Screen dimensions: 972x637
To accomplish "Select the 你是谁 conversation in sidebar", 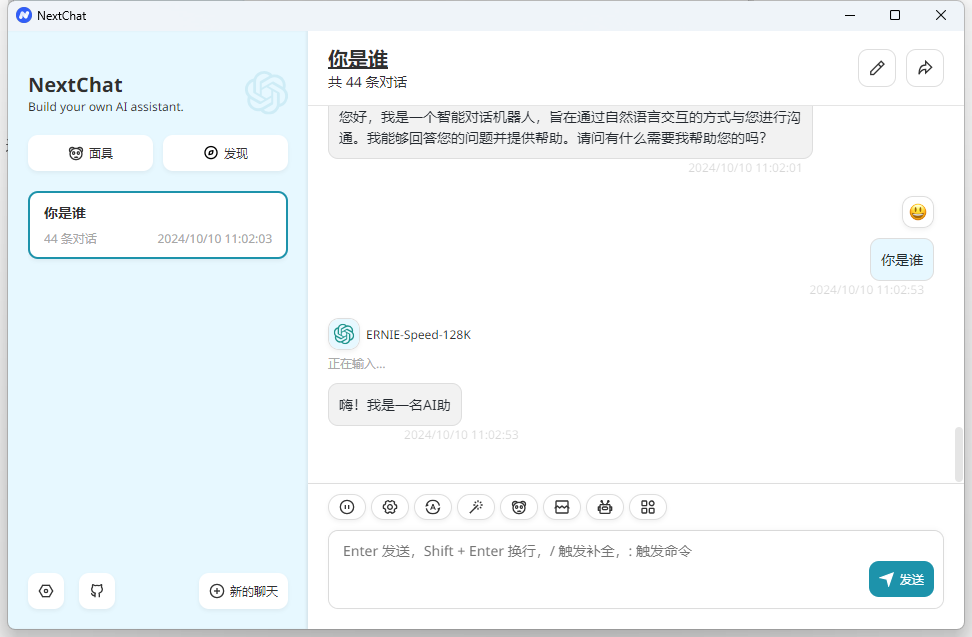I will click(158, 225).
